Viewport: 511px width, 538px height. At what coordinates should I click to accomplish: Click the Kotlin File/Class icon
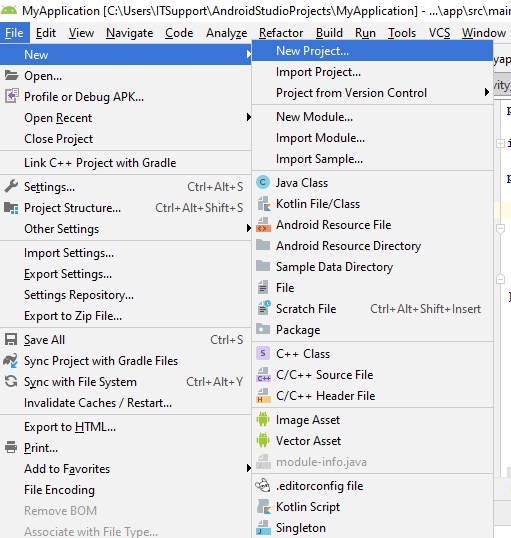click(264, 204)
